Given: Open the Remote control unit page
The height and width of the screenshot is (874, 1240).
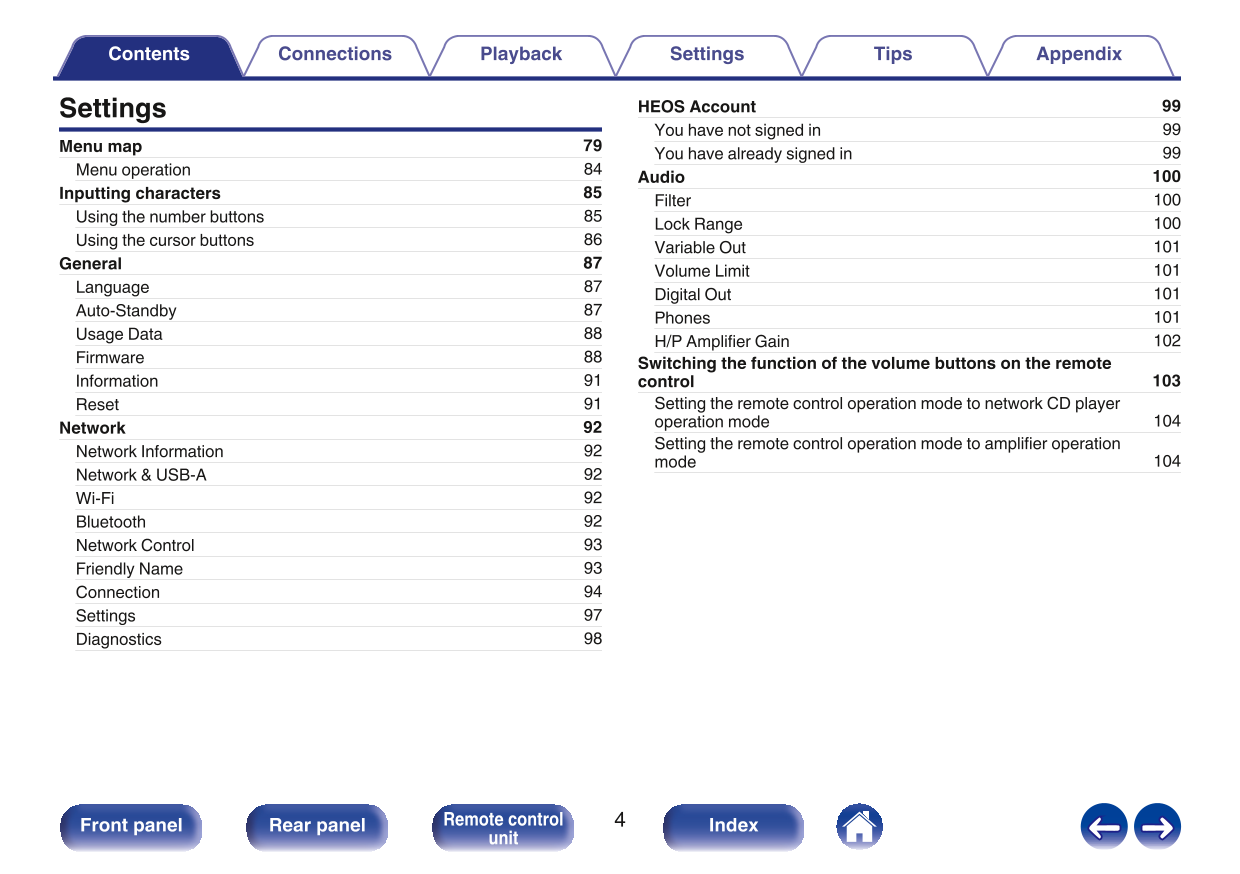Looking at the screenshot, I should pos(503,828).
